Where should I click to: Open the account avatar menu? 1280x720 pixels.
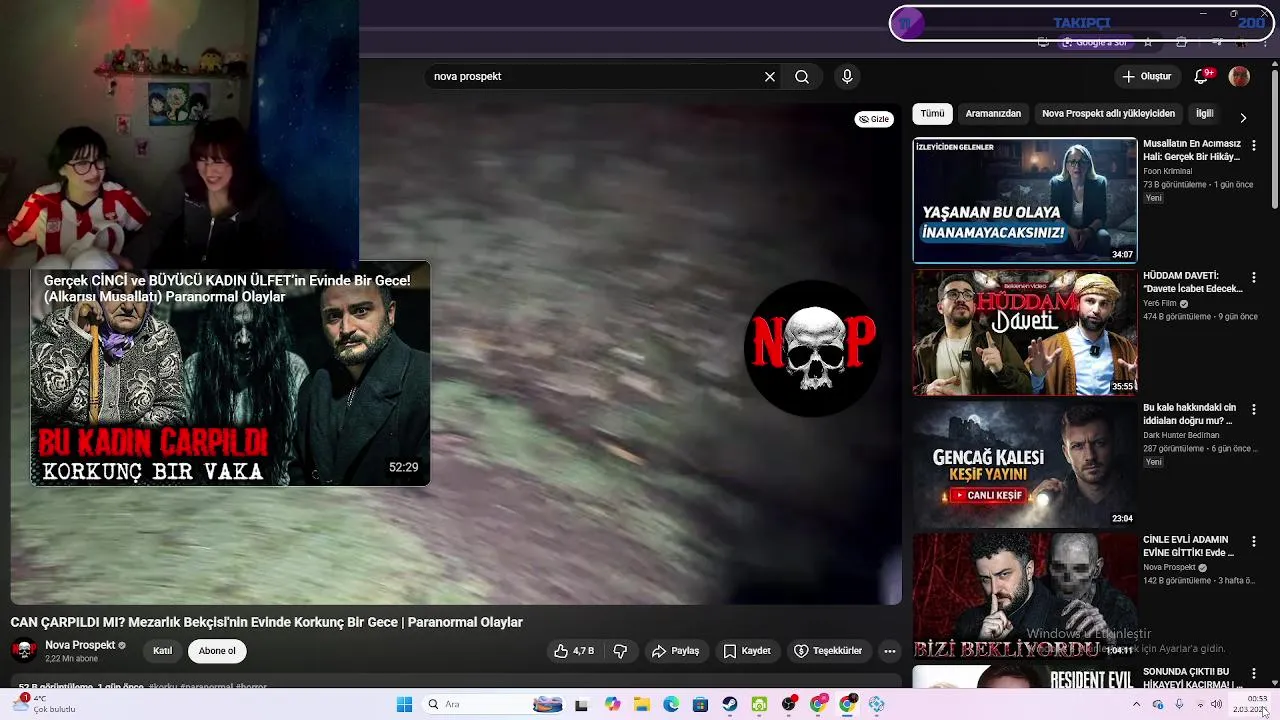pos(1239,77)
